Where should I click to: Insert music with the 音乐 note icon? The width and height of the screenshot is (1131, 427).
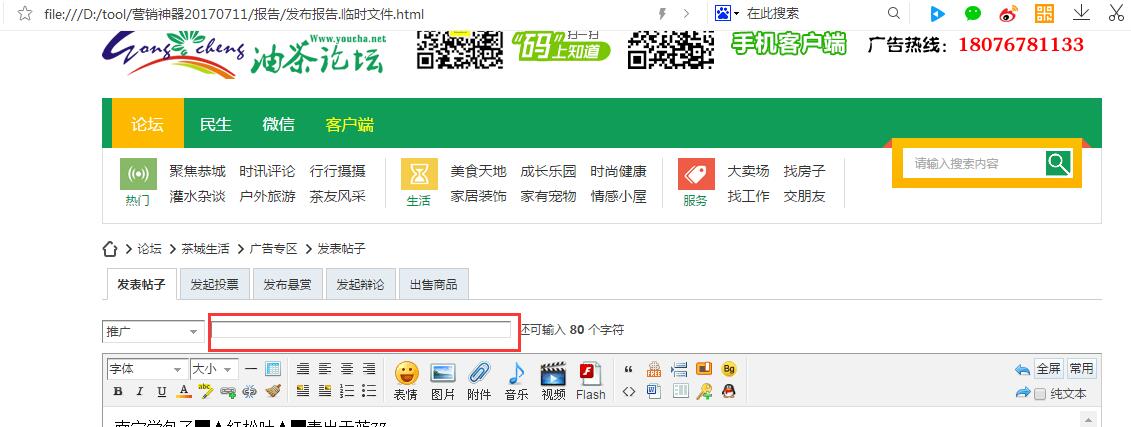516,380
